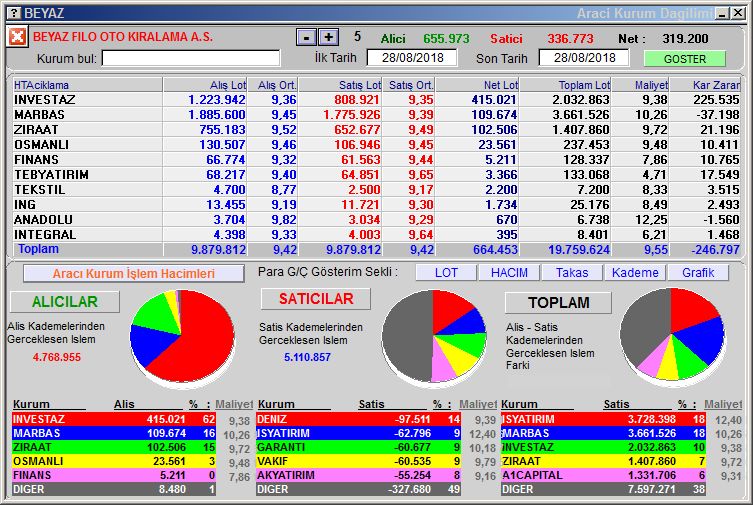Select the OSMANLI row in the table
This screenshot has height=505, width=753.
click(x=376, y=144)
